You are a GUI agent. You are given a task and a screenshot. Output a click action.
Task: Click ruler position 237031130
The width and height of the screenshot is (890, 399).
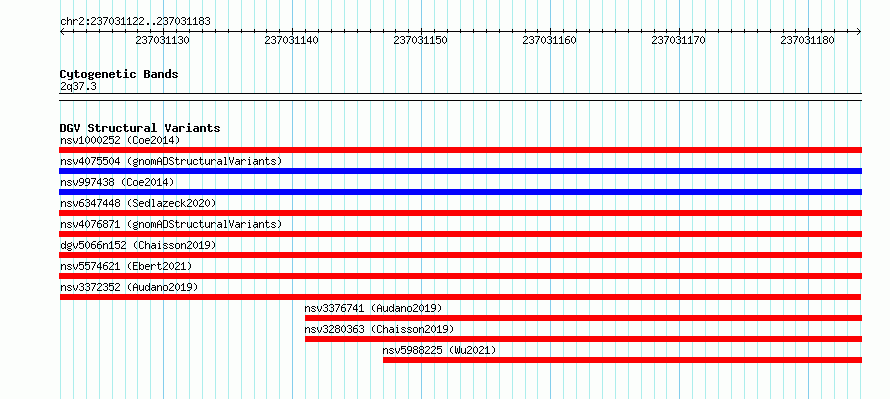point(162,41)
